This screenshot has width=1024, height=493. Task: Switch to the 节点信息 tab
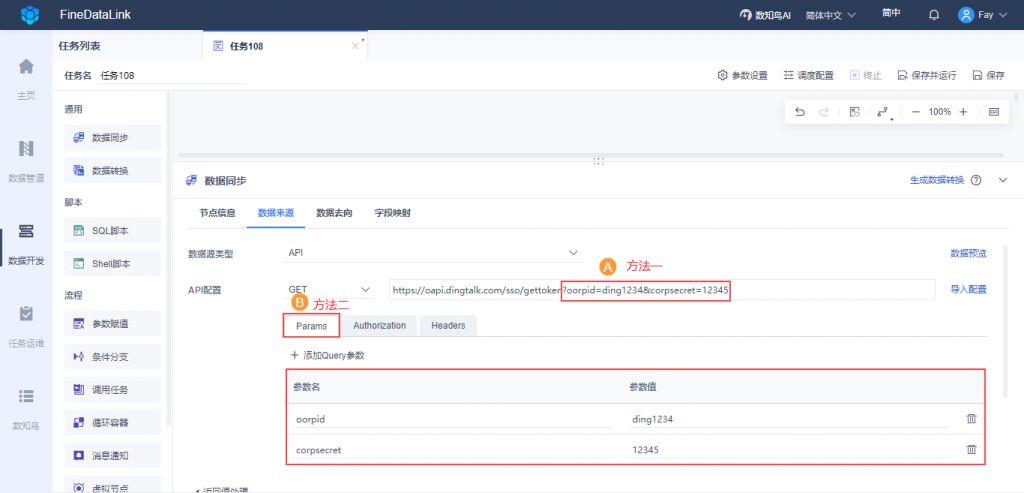coord(217,213)
